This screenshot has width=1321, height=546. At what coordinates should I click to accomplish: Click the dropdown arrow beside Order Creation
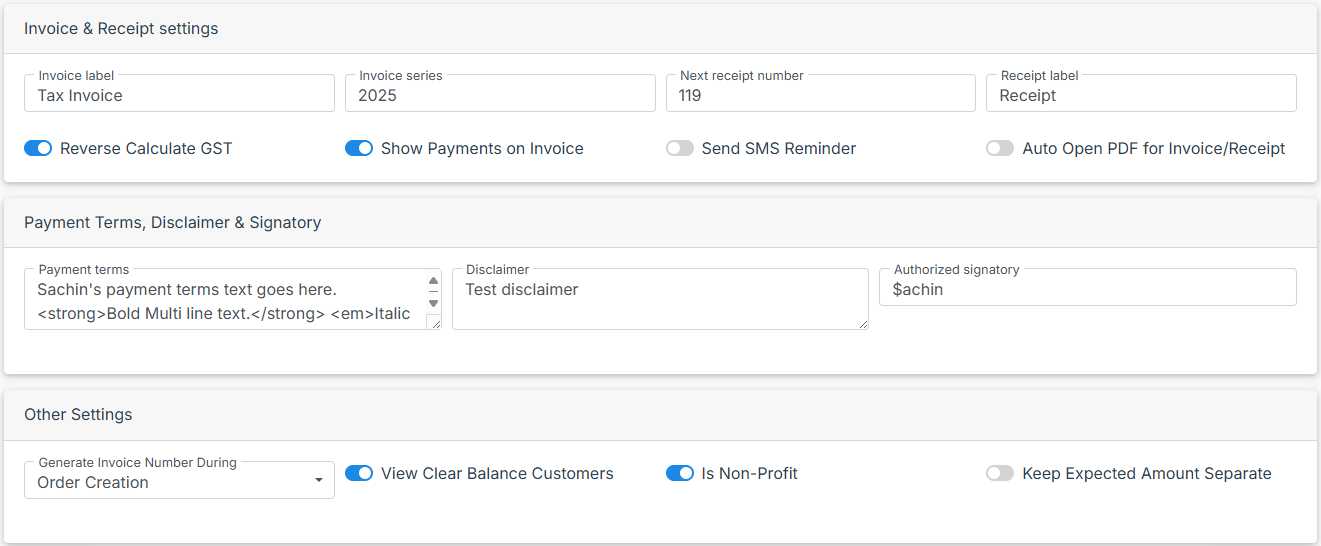(x=318, y=481)
